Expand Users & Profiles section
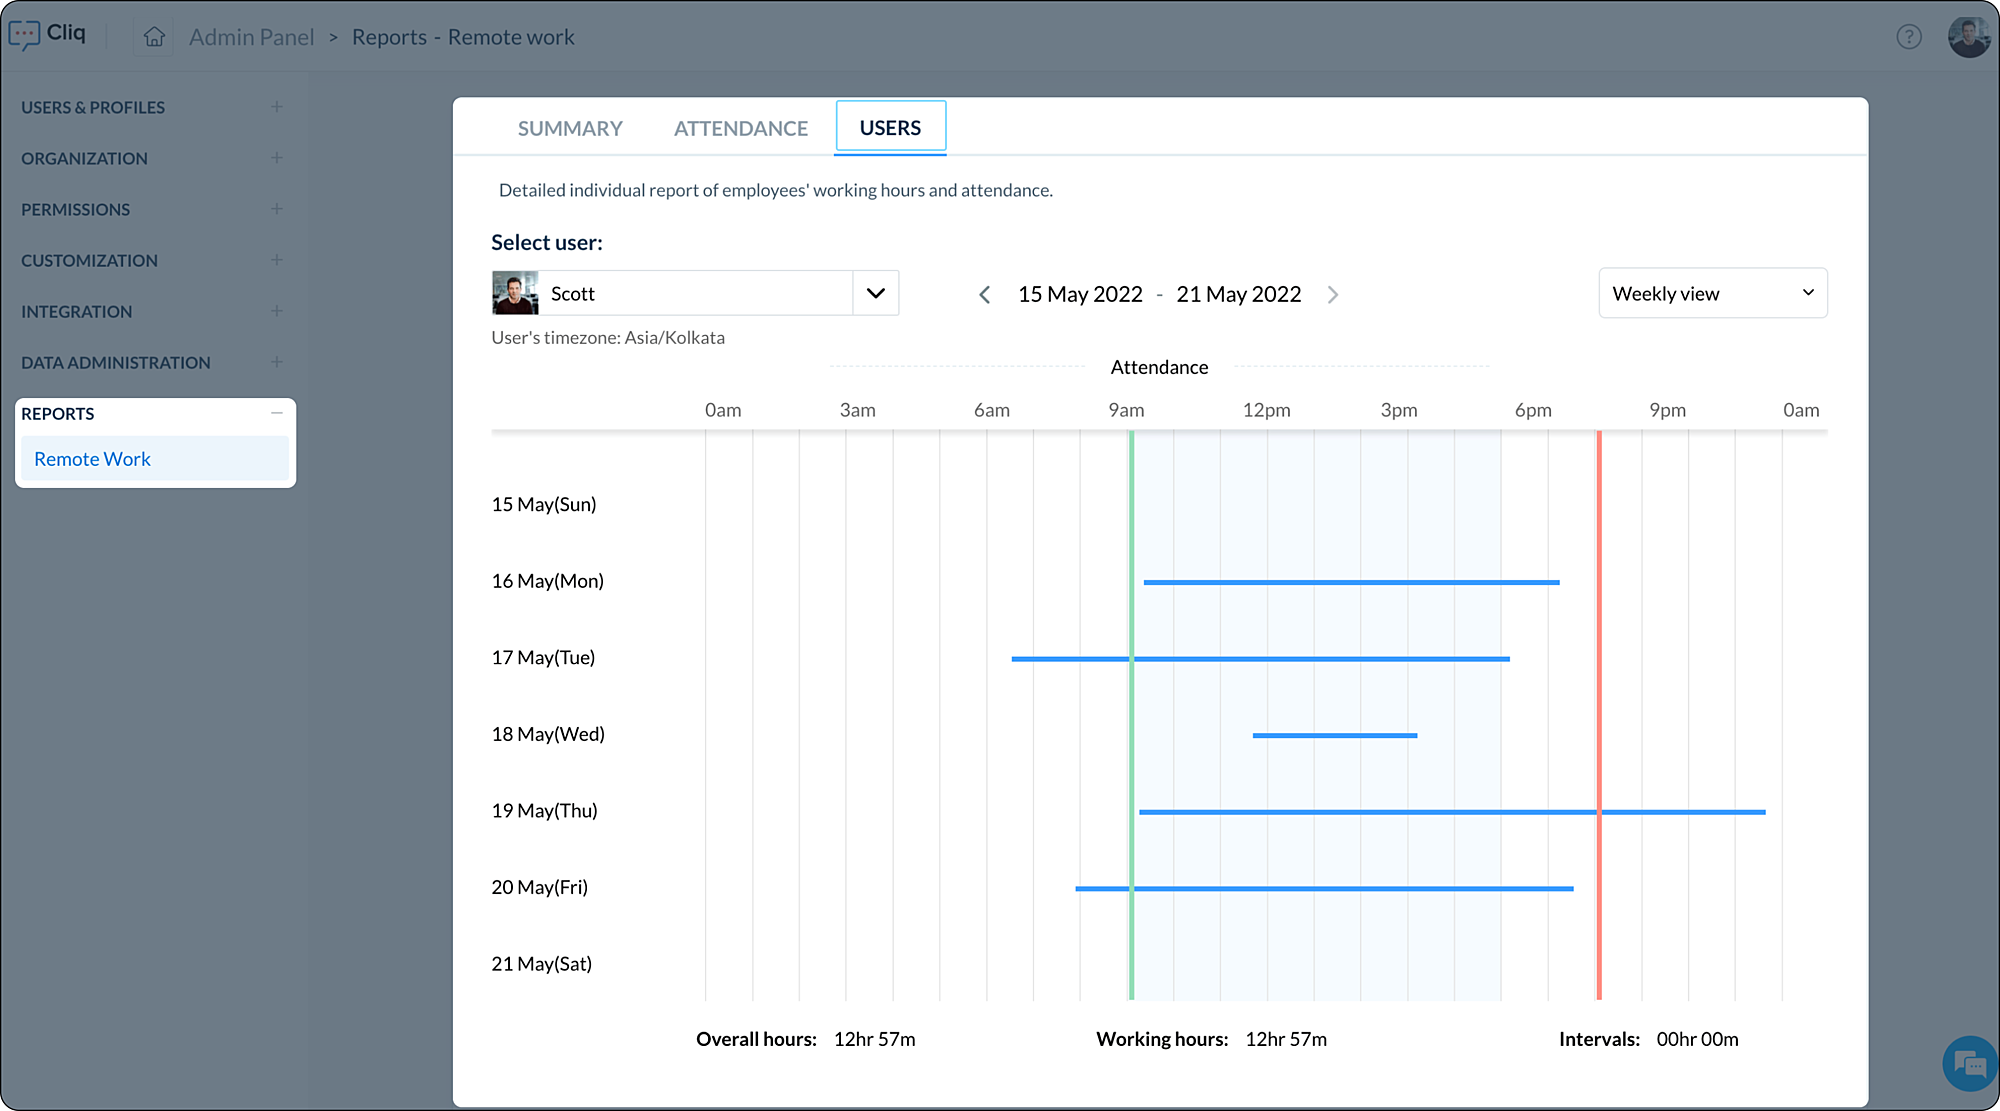The image size is (2000, 1111). click(276, 107)
